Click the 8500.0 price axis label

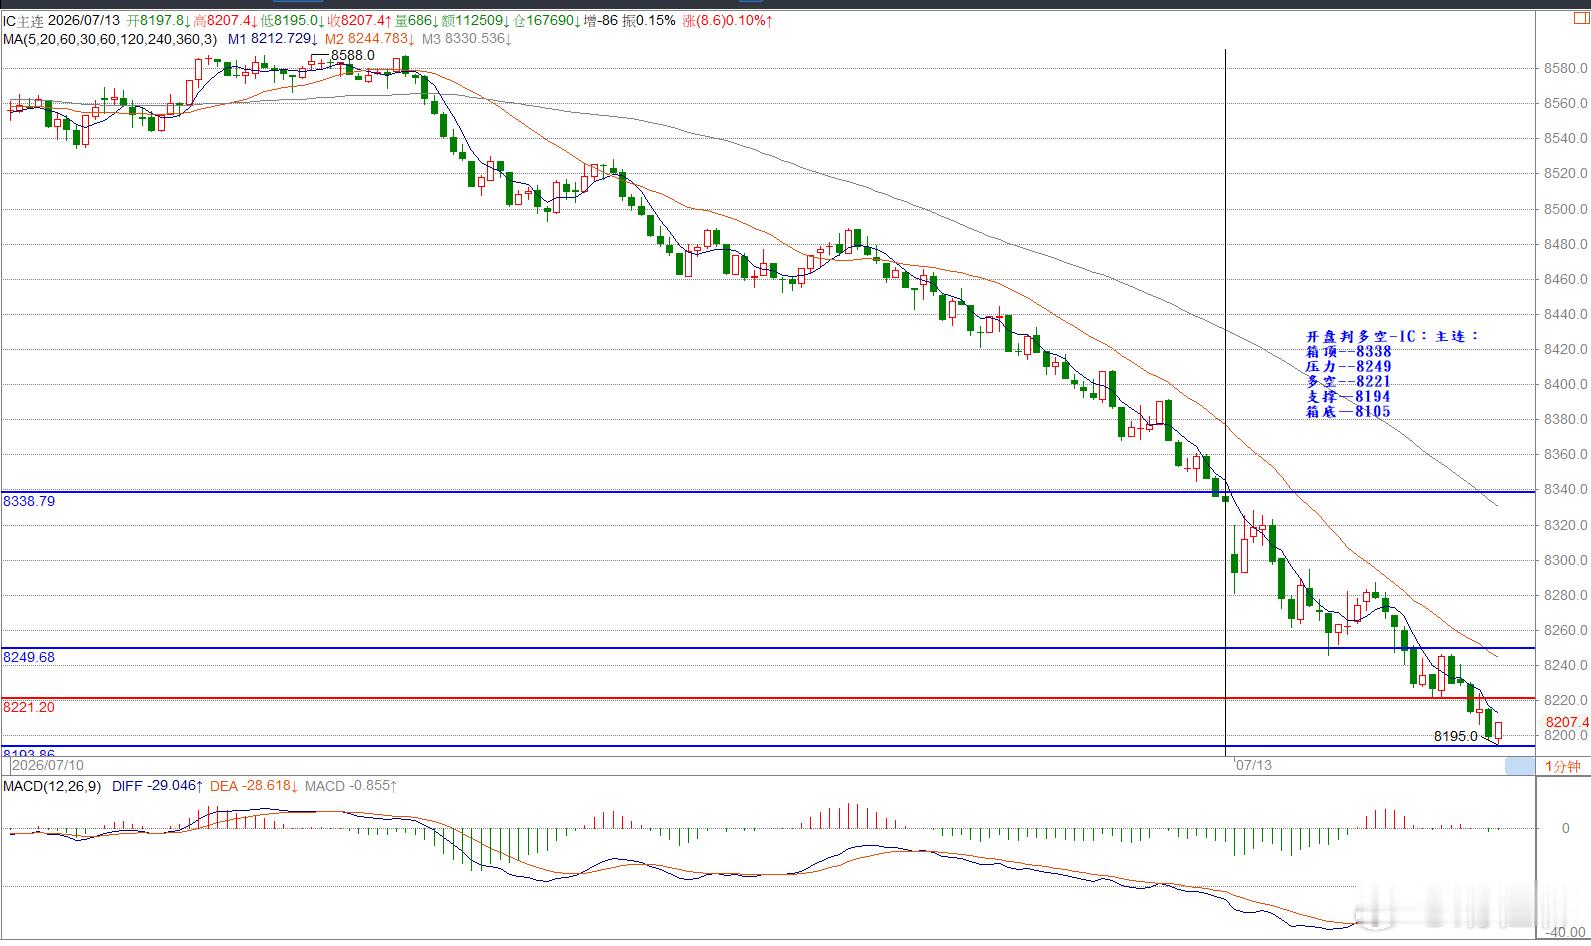[1566, 209]
